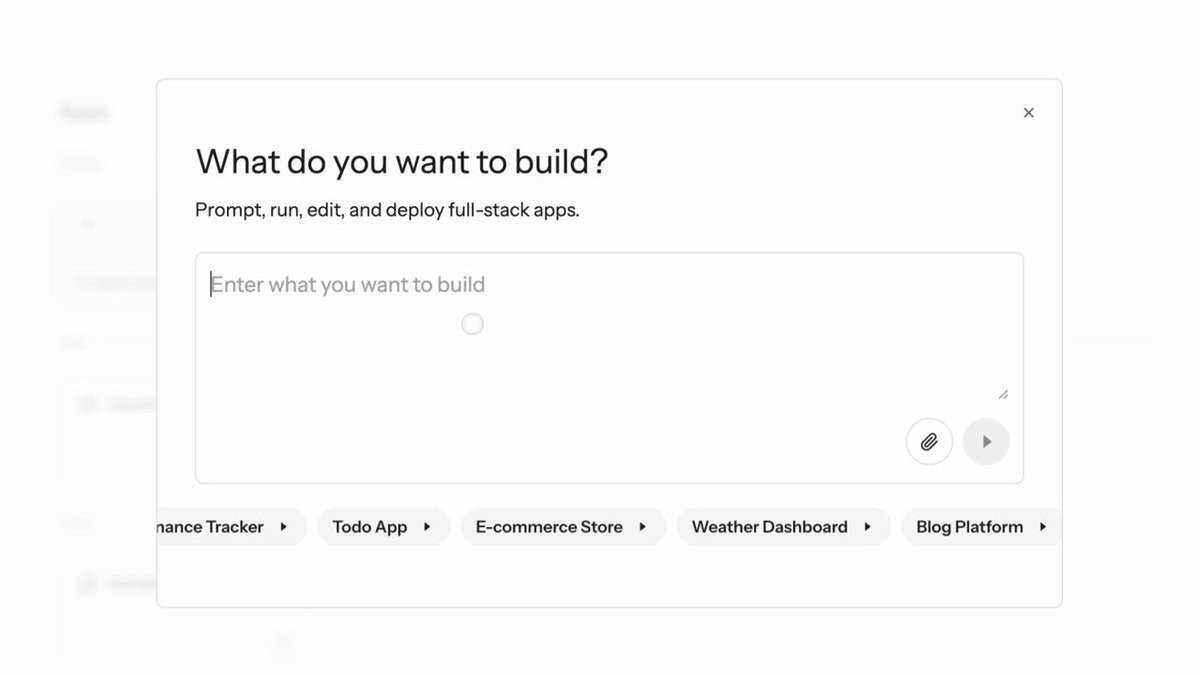Click the arrow on Weather Dashboard chip
Viewport: 1200px width, 675px height.
[867, 527]
